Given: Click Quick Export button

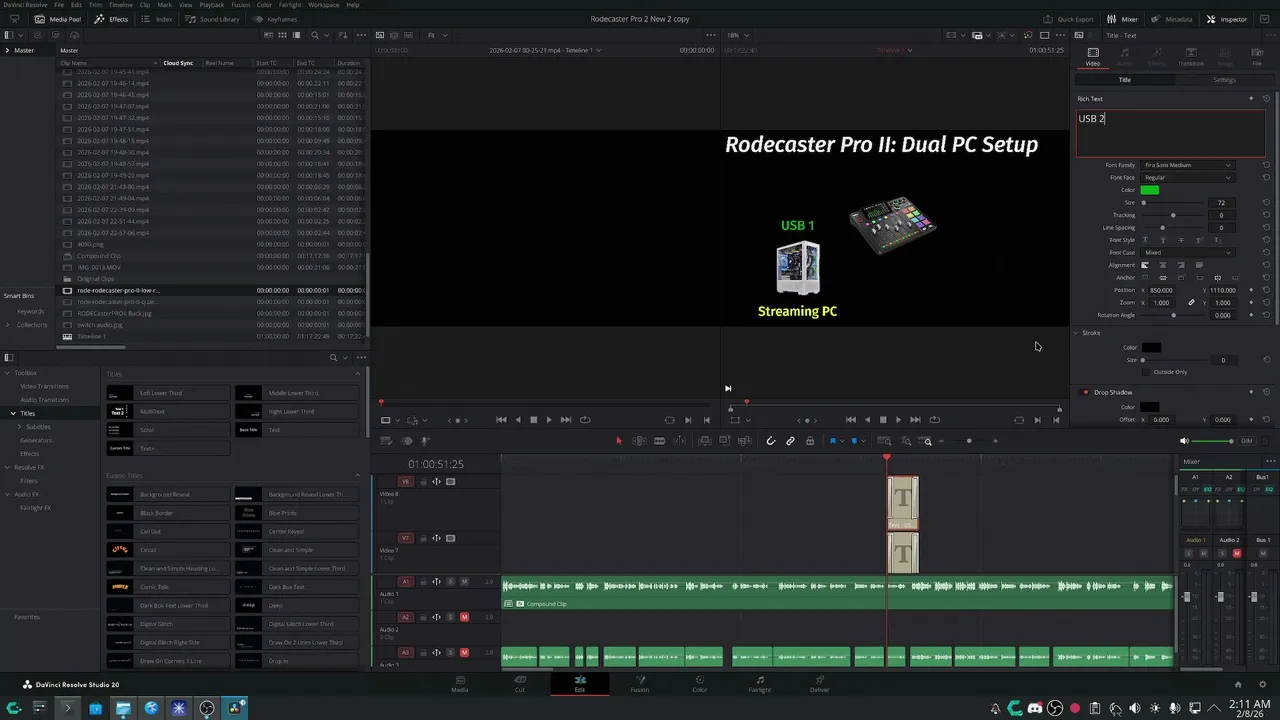Looking at the screenshot, I should [x=1069, y=19].
